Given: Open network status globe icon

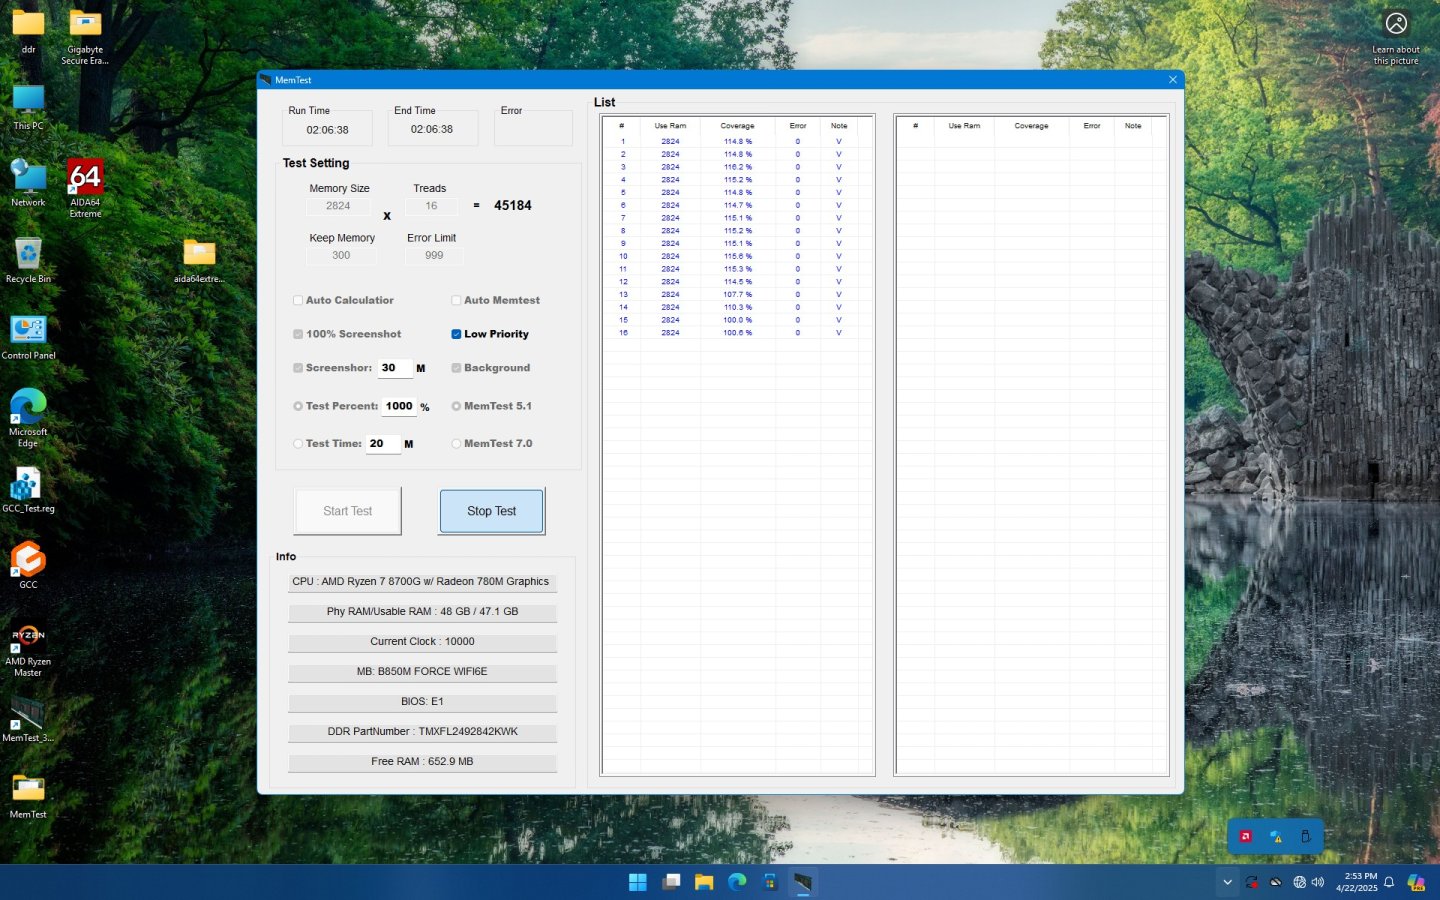Looking at the screenshot, I should [1299, 882].
